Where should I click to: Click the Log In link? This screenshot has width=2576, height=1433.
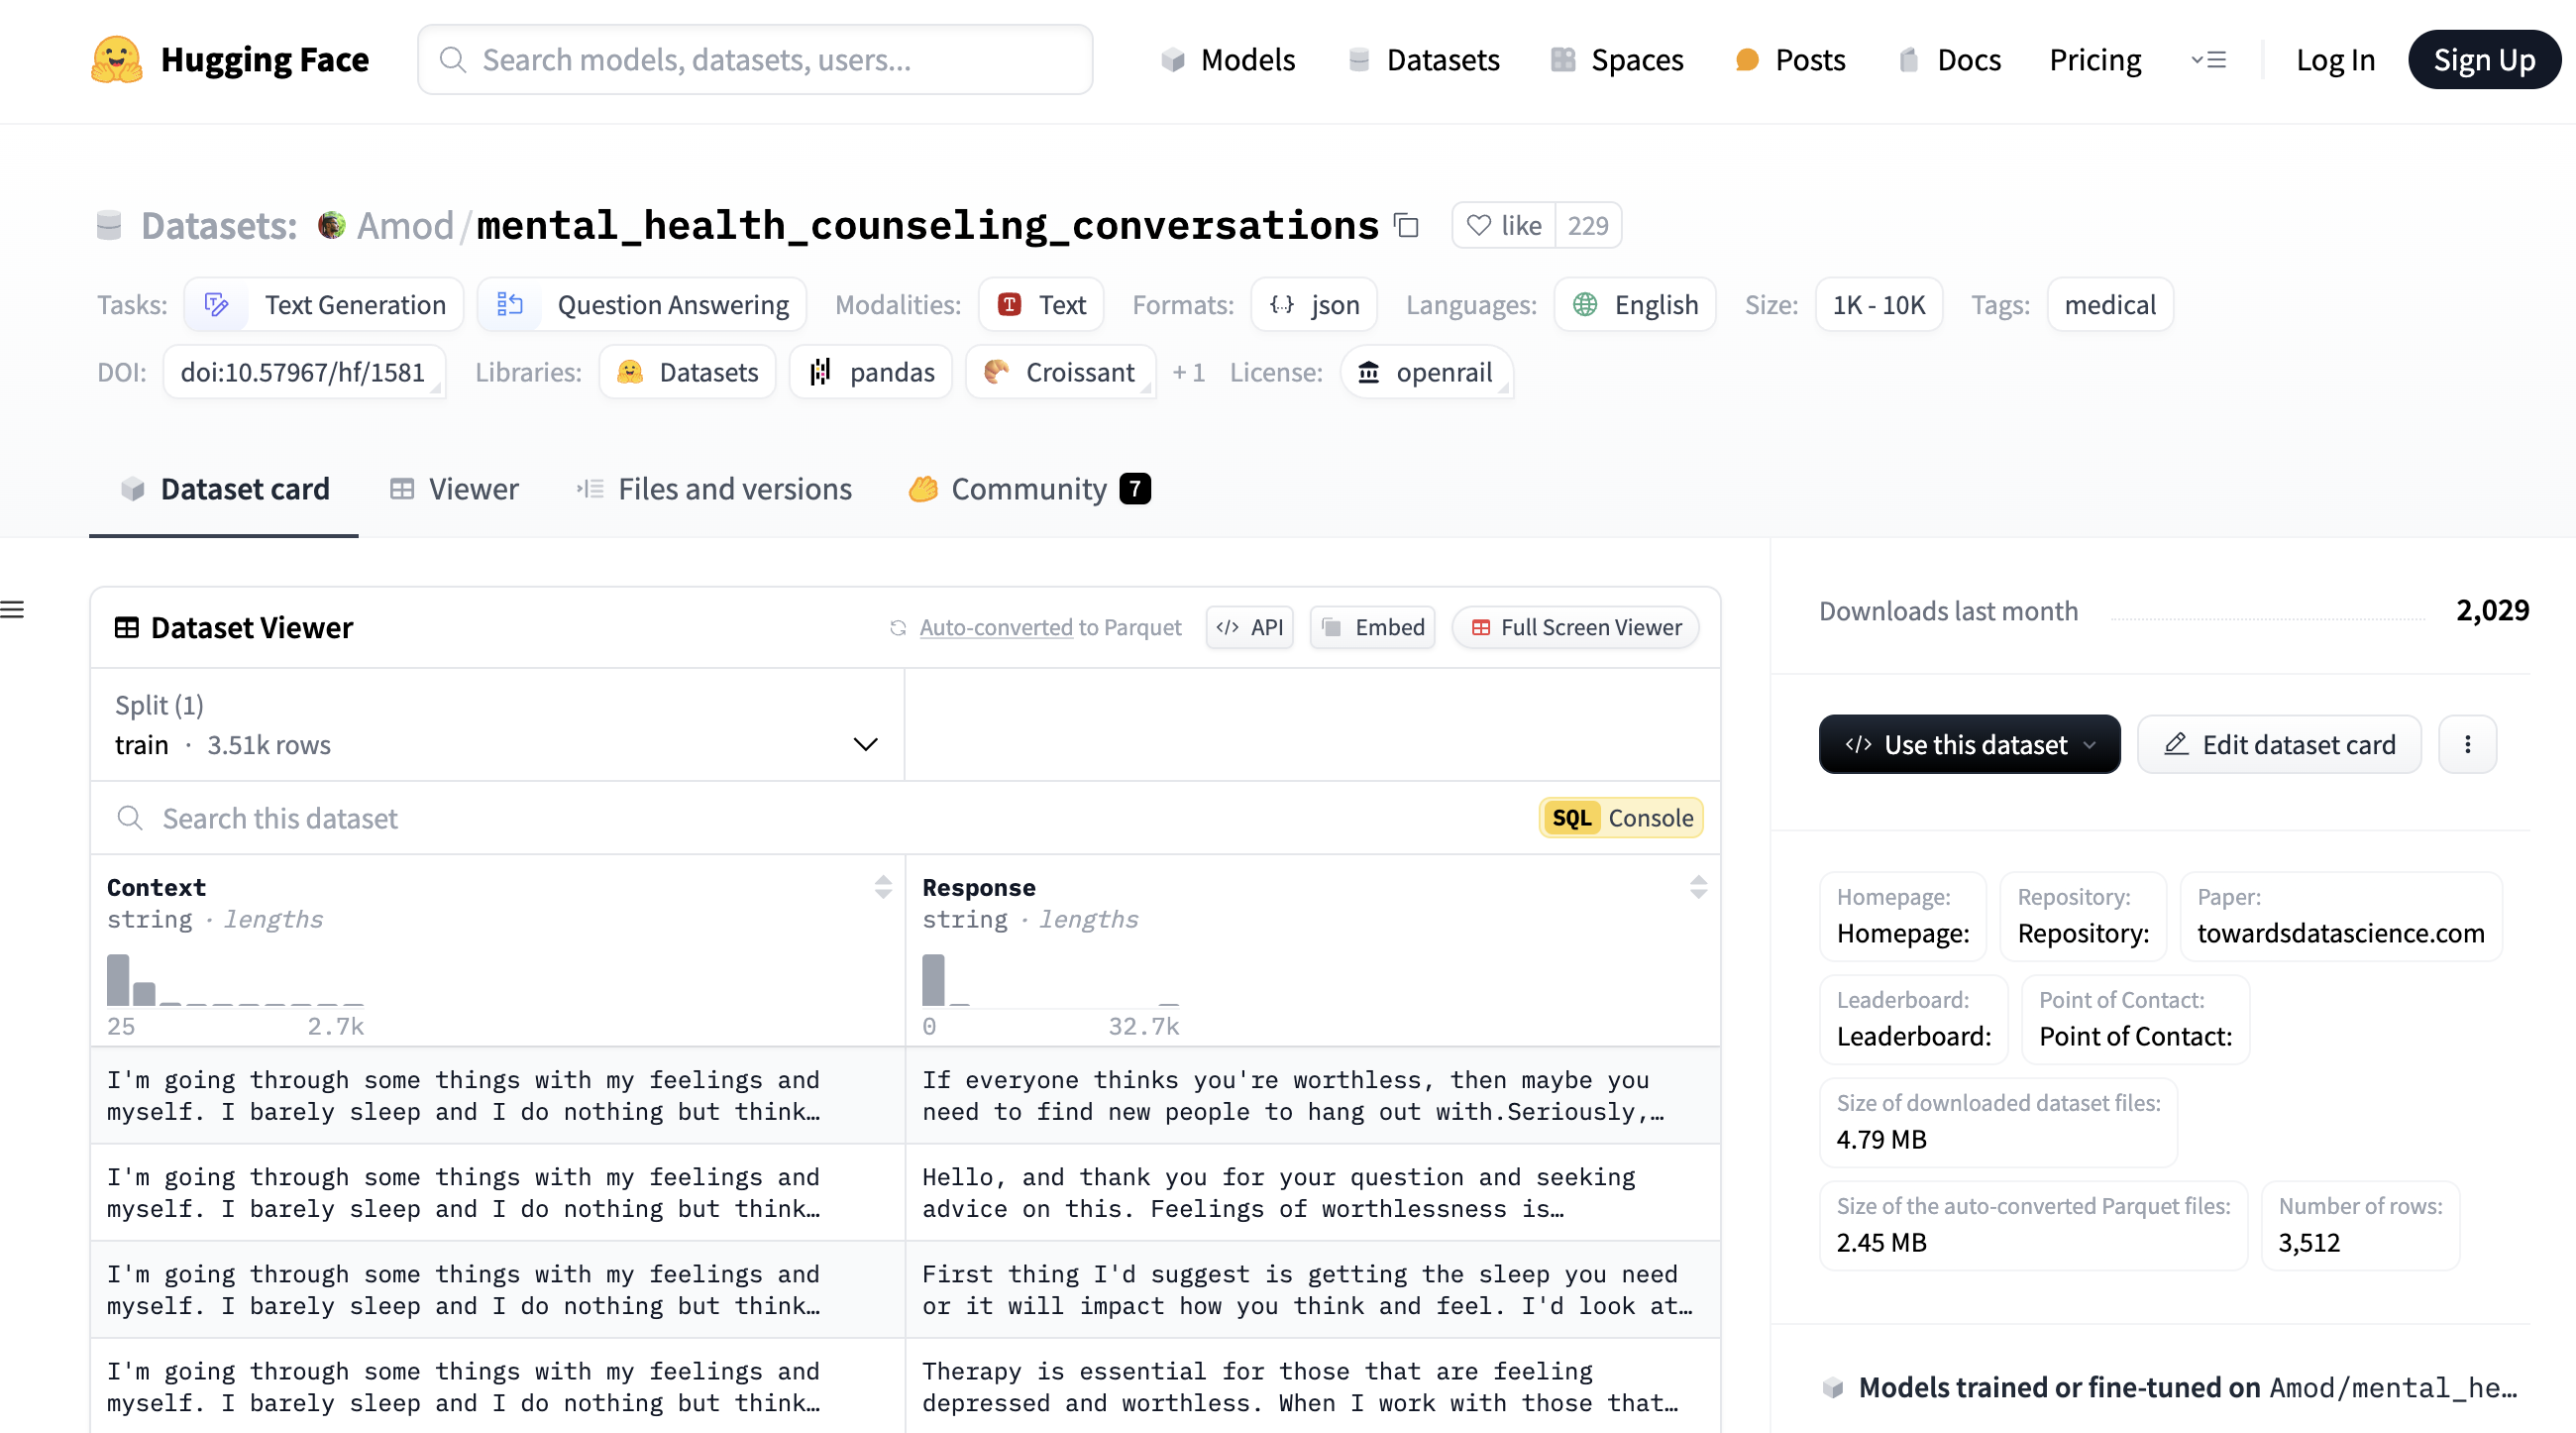[2335, 60]
